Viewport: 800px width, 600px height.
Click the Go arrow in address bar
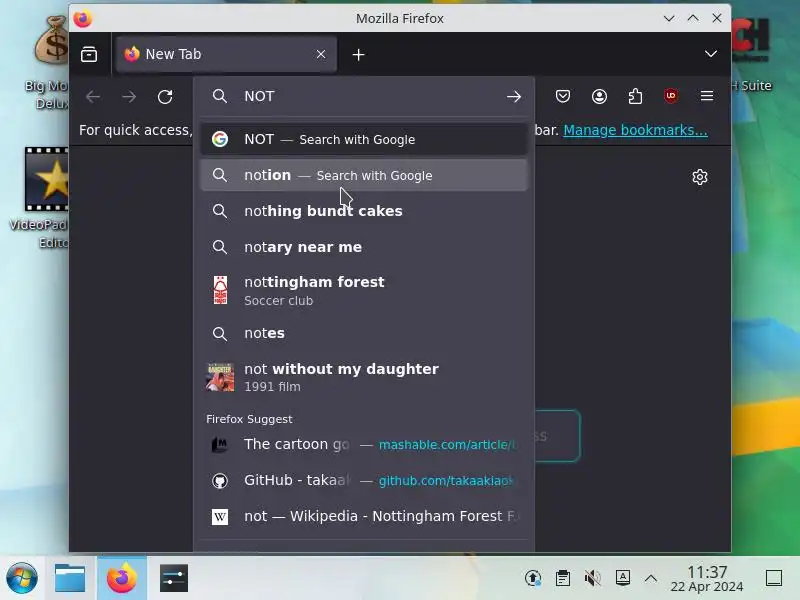point(514,96)
